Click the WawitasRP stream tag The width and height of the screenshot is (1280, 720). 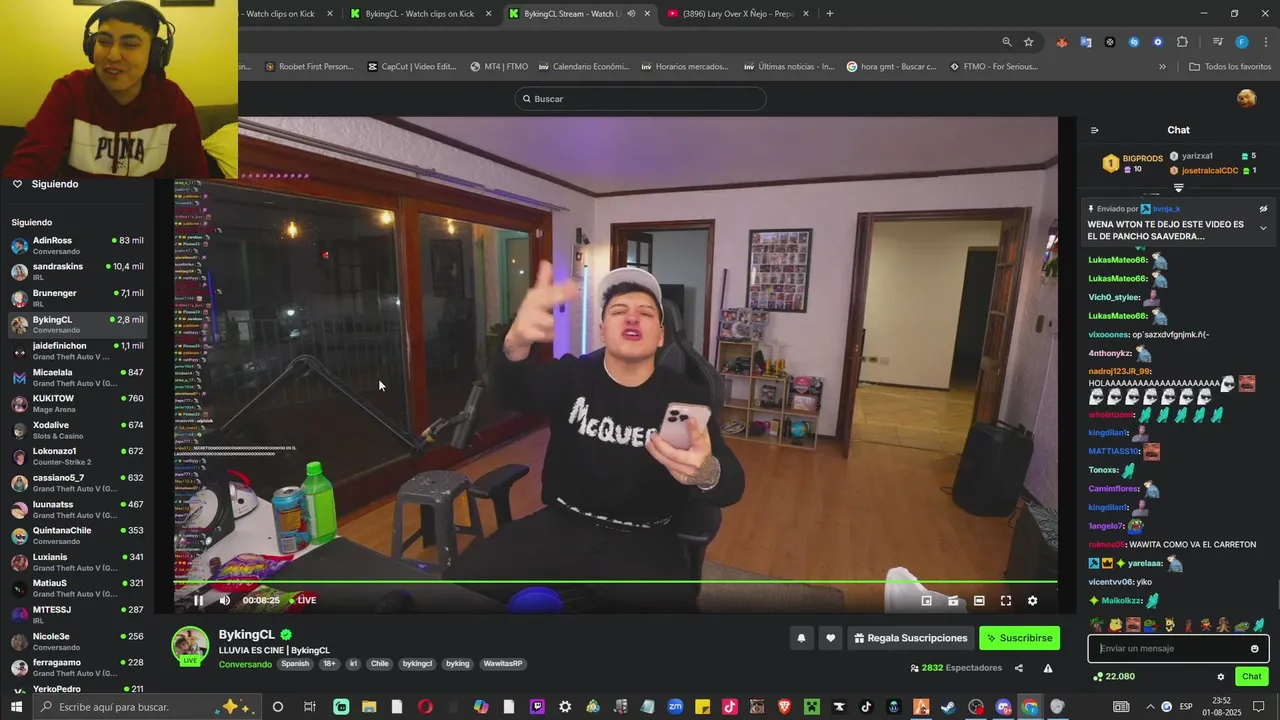pos(503,664)
